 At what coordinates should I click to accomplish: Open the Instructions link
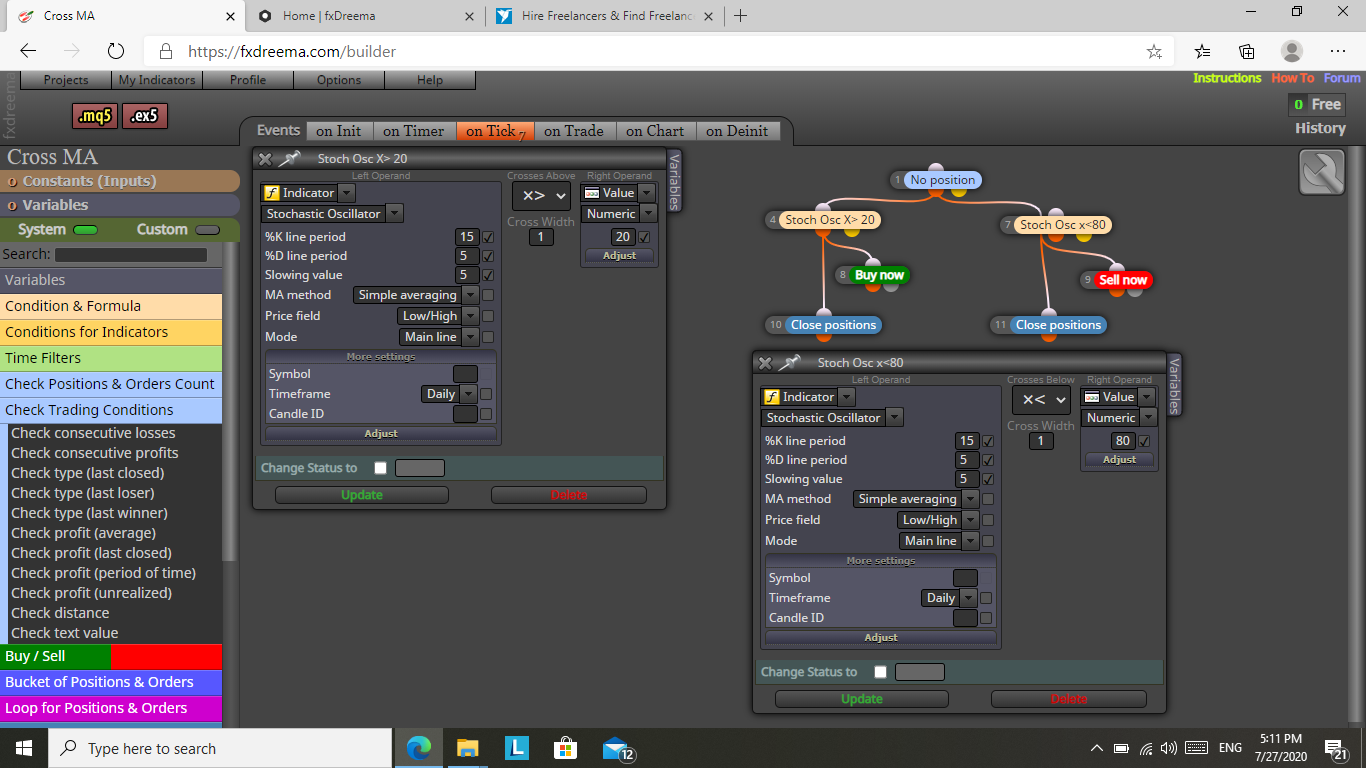[x=1227, y=78]
